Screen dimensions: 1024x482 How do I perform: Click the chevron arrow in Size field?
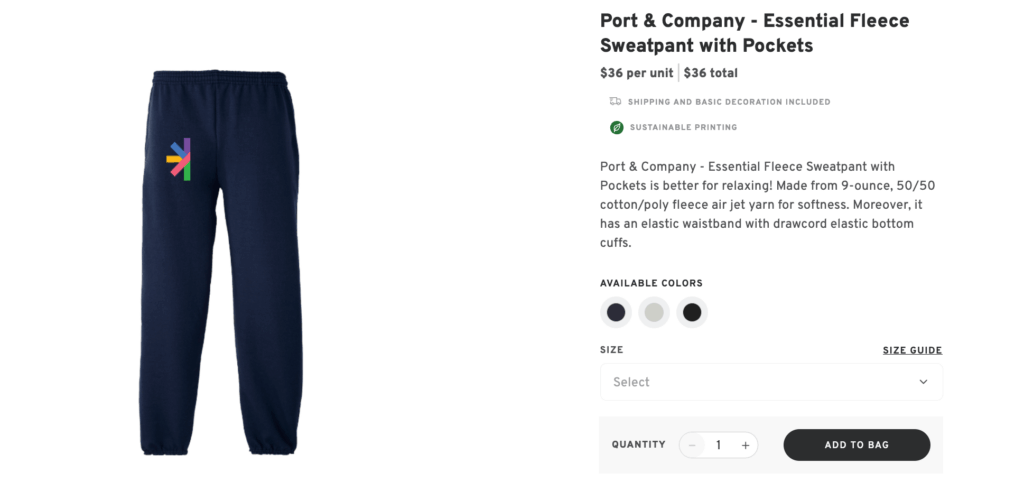(923, 382)
